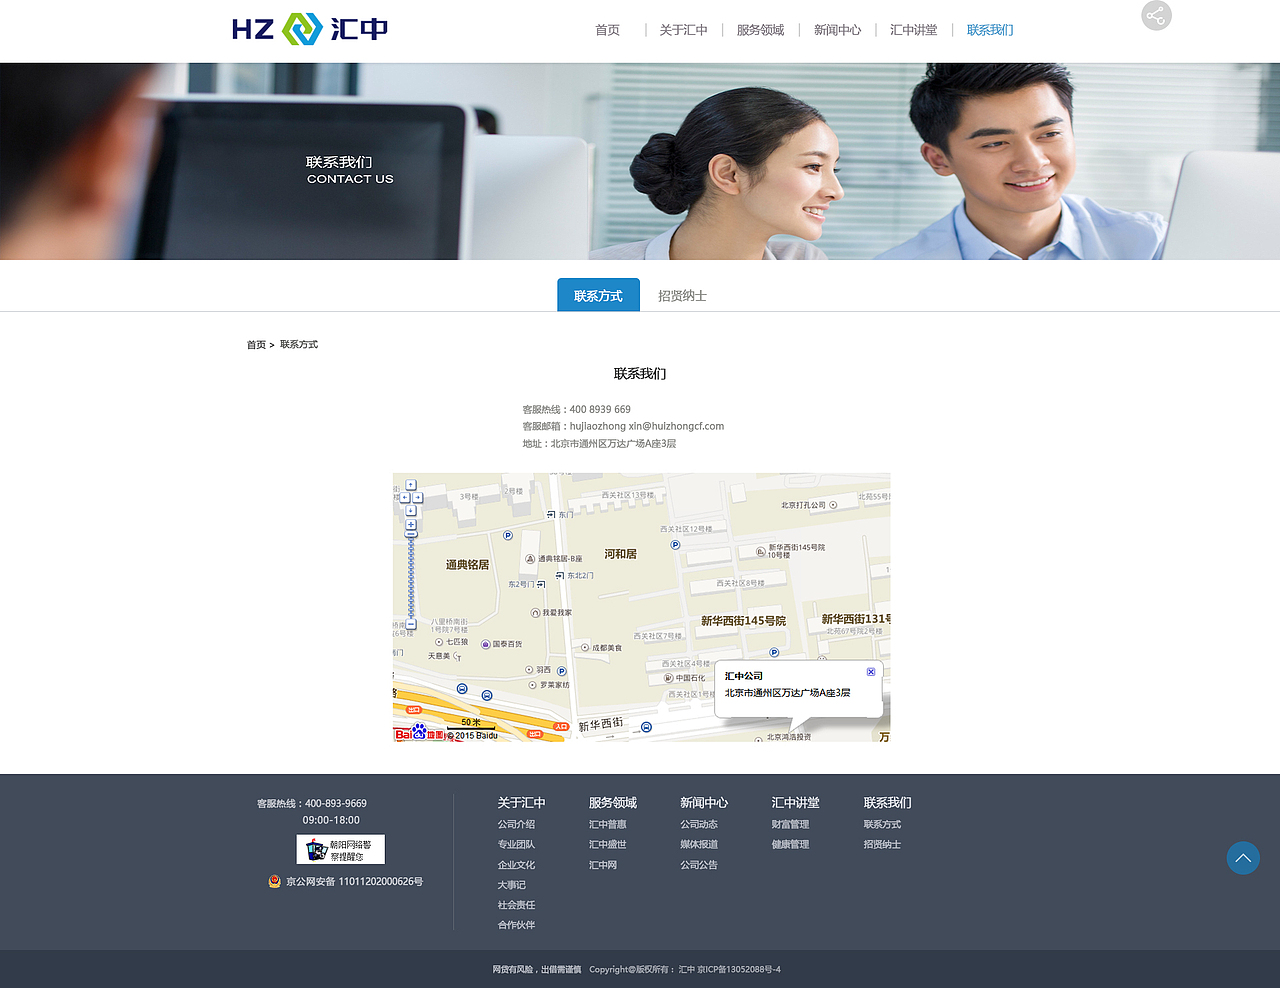Viewport: 1280px width, 988px height.
Task: Open footer link 公司动态
Action: pyautogui.click(x=699, y=825)
